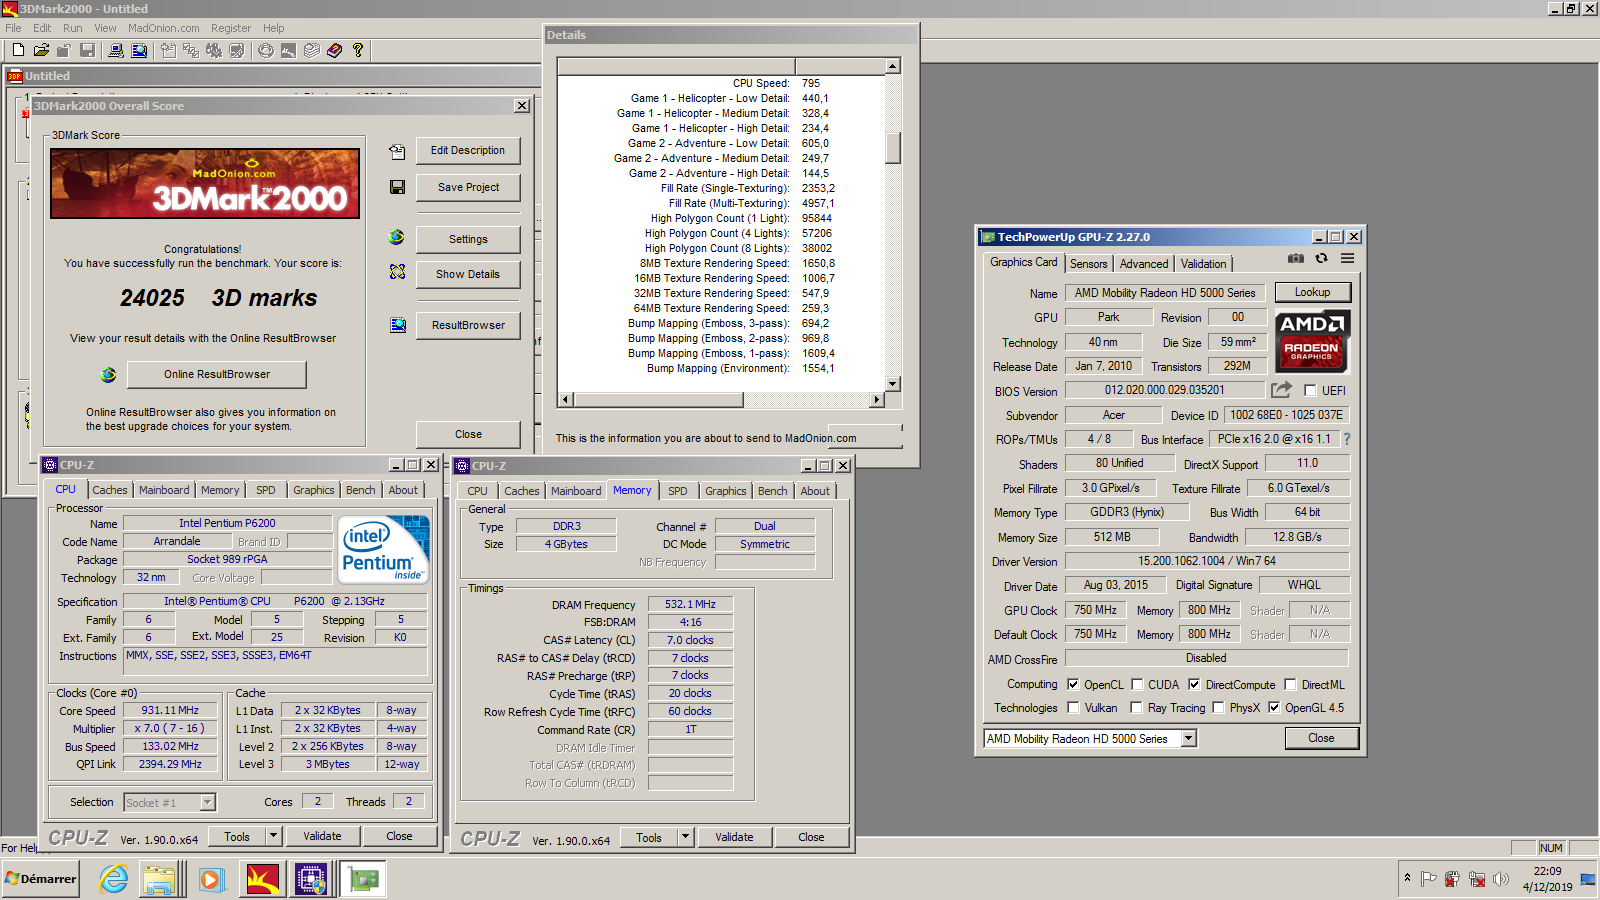Viewport: 1600px width, 900px height.
Task: Click the Details scroll down arrow
Action: 893,384
